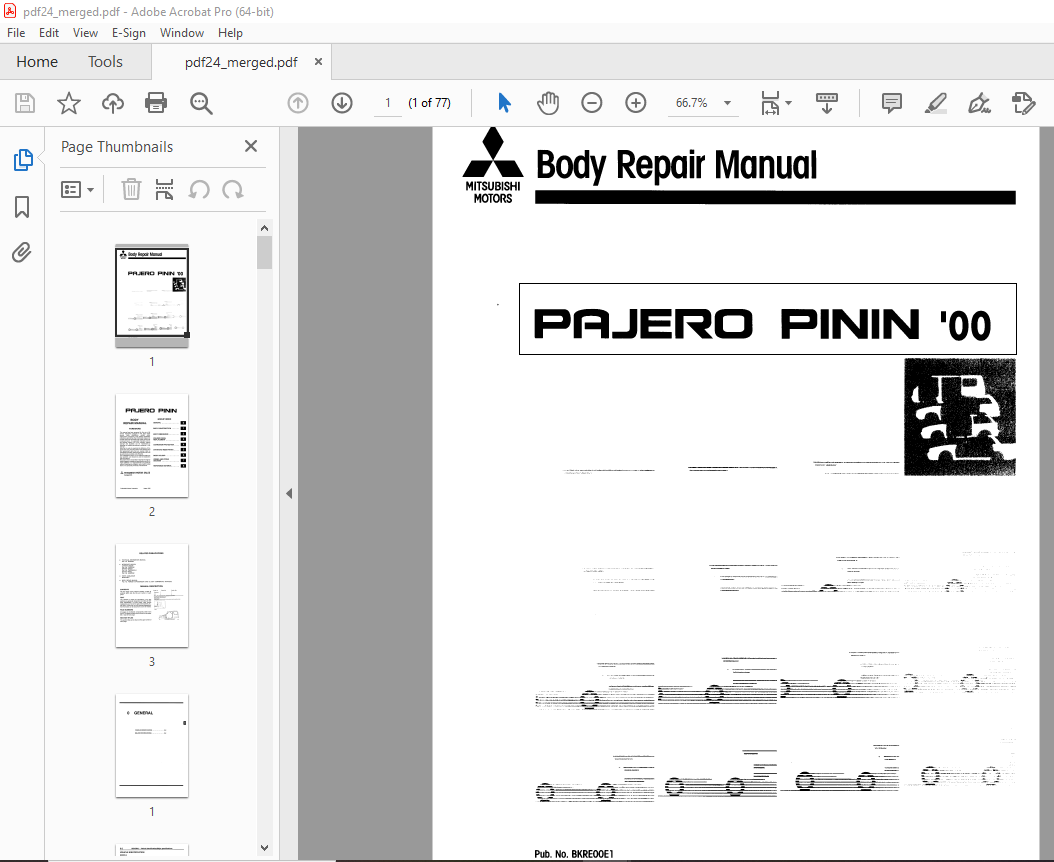1054x862 pixels.
Task: Zoom in with the plus button
Action: (636, 103)
